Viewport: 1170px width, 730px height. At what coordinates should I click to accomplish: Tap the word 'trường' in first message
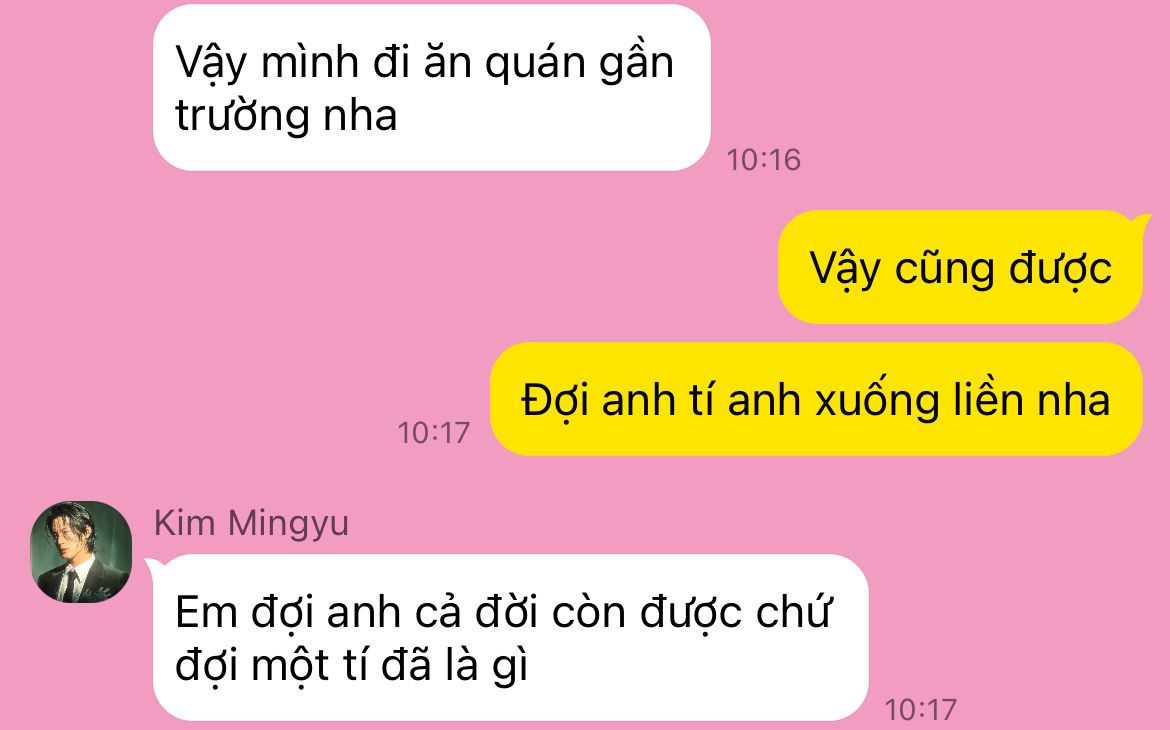click(243, 116)
